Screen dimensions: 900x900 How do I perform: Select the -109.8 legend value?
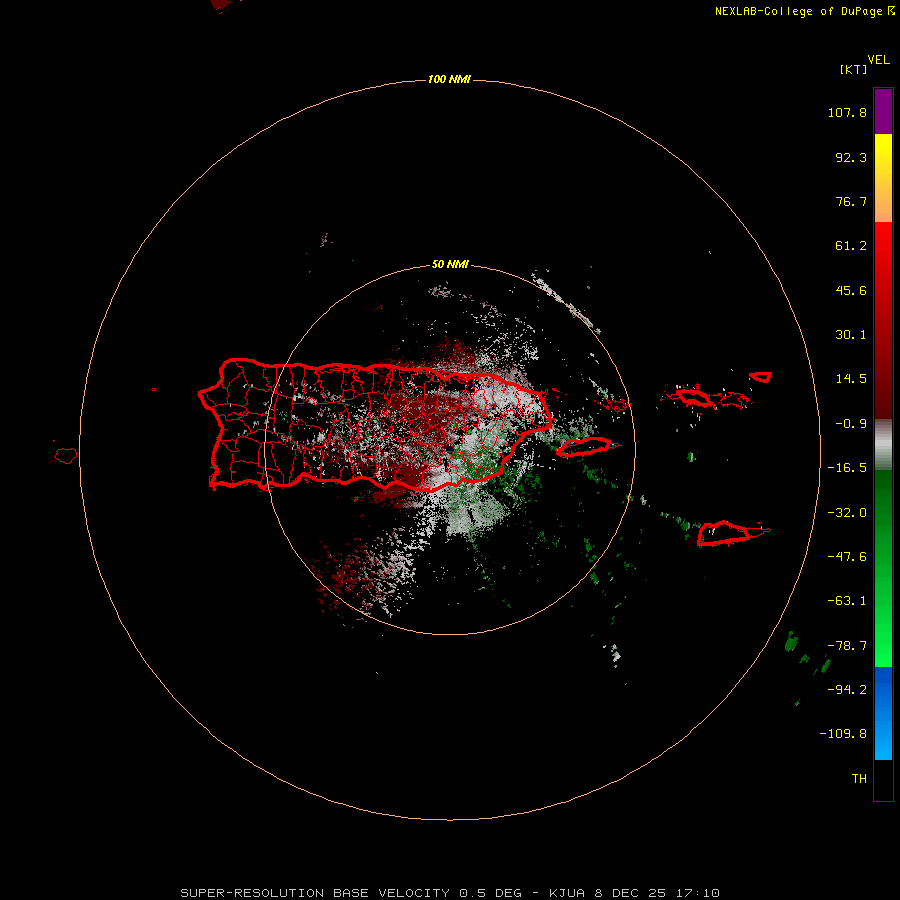pyautogui.click(x=843, y=734)
